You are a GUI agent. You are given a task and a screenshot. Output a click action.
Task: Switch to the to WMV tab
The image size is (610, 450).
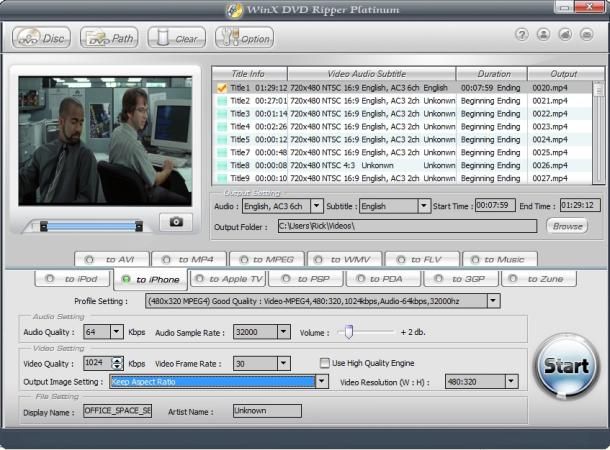coord(344,259)
